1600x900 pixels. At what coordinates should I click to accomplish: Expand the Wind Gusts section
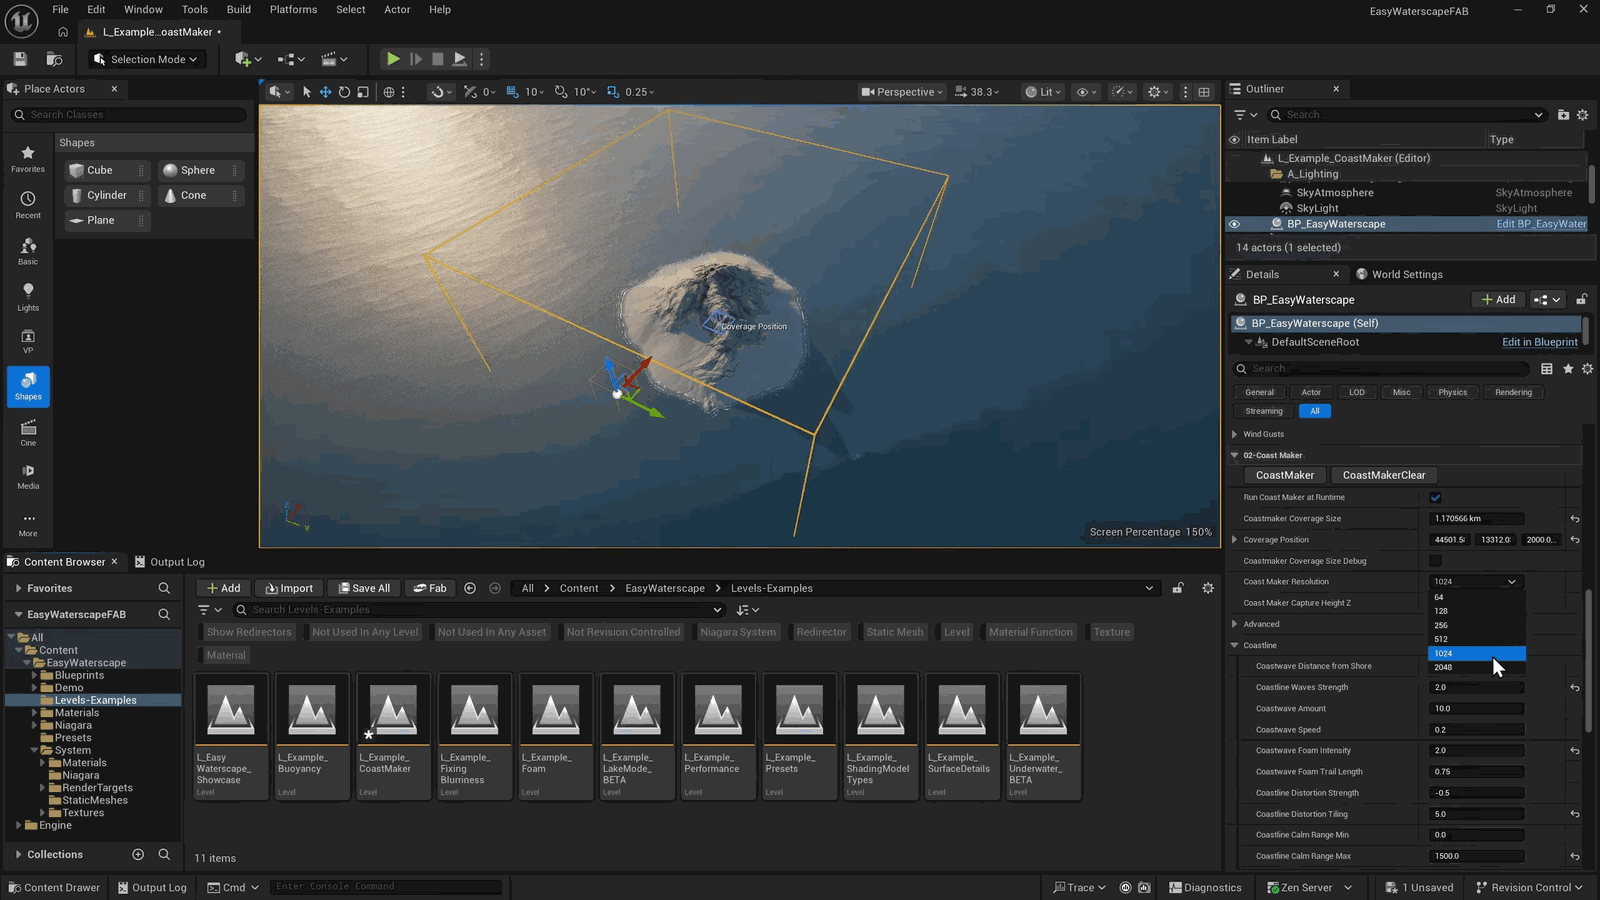[1235, 434]
